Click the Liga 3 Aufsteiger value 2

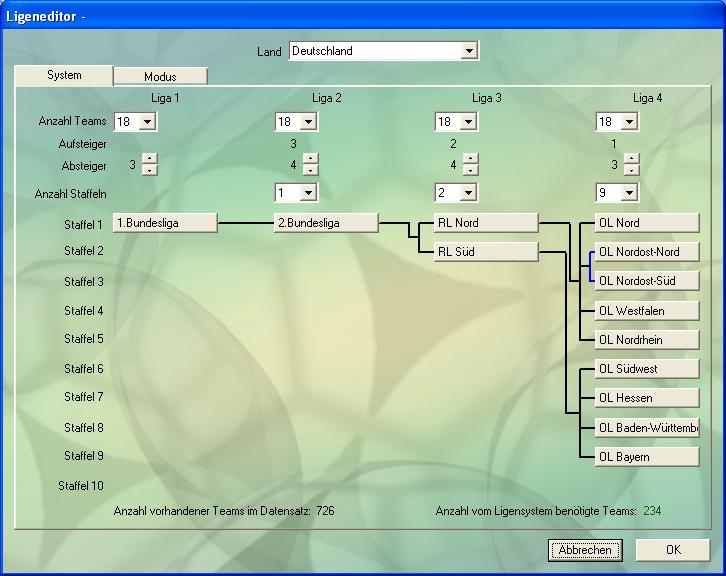tap(453, 144)
